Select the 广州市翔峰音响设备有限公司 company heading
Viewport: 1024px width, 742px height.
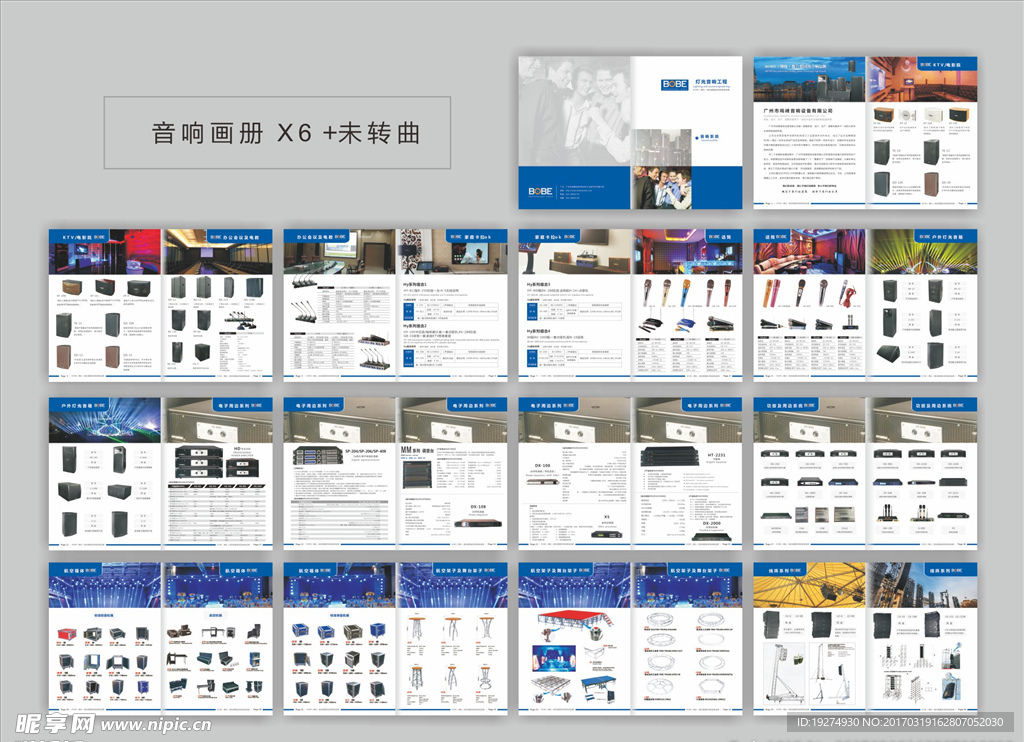tap(805, 110)
